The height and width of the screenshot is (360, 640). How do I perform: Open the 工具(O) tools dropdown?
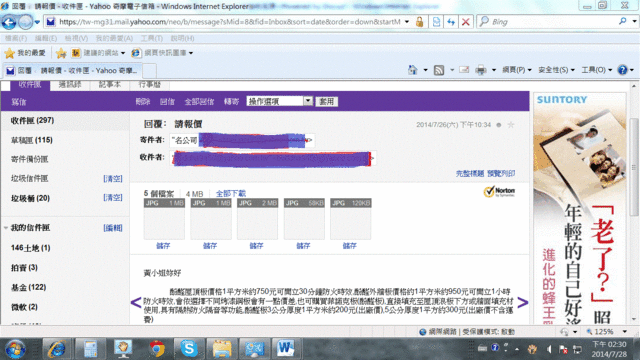[x=597, y=70]
